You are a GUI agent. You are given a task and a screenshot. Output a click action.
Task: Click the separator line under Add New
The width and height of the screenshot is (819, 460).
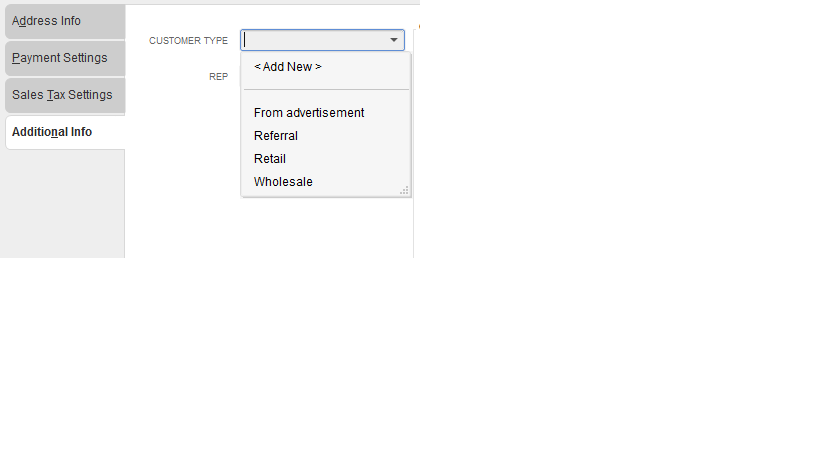pos(325,90)
